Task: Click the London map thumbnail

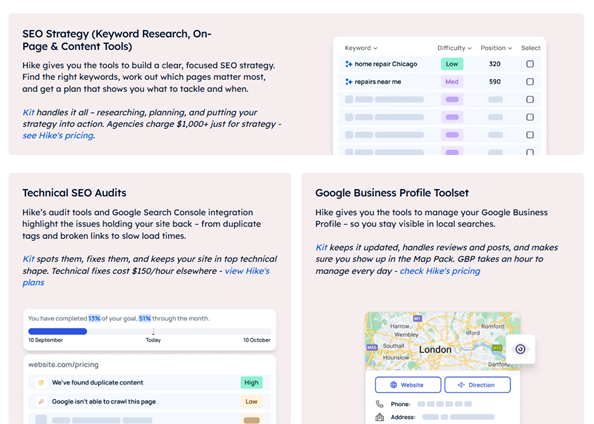Action: (x=442, y=341)
